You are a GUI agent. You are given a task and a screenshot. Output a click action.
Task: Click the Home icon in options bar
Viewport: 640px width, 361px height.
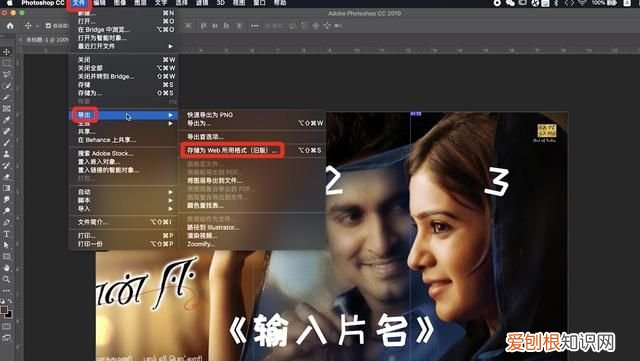coord(10,26)
